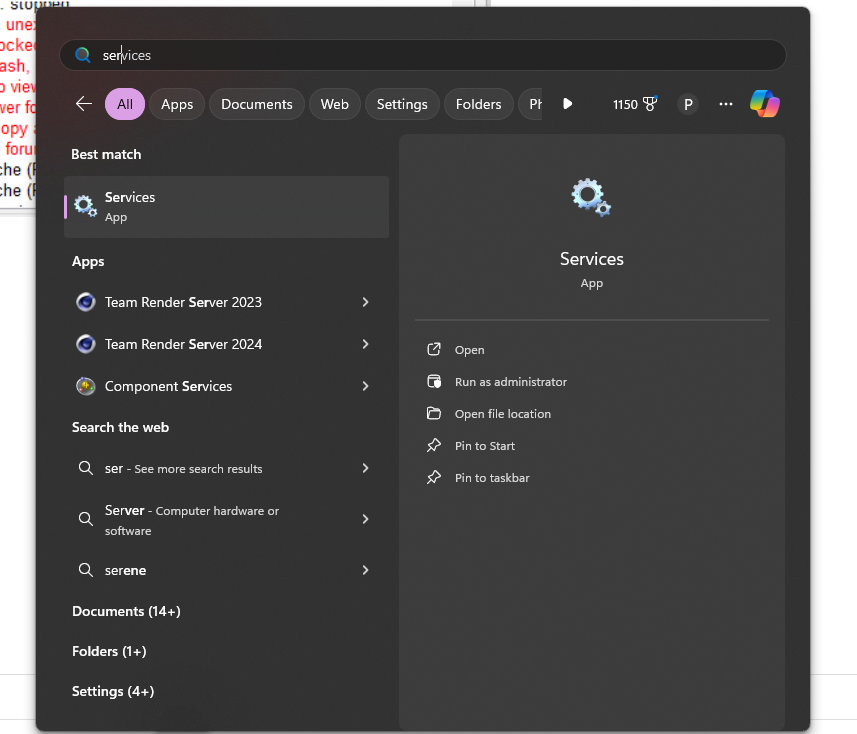Pin Services to taskbar
The width and height of the screenshot is (857, 734).
492,478
